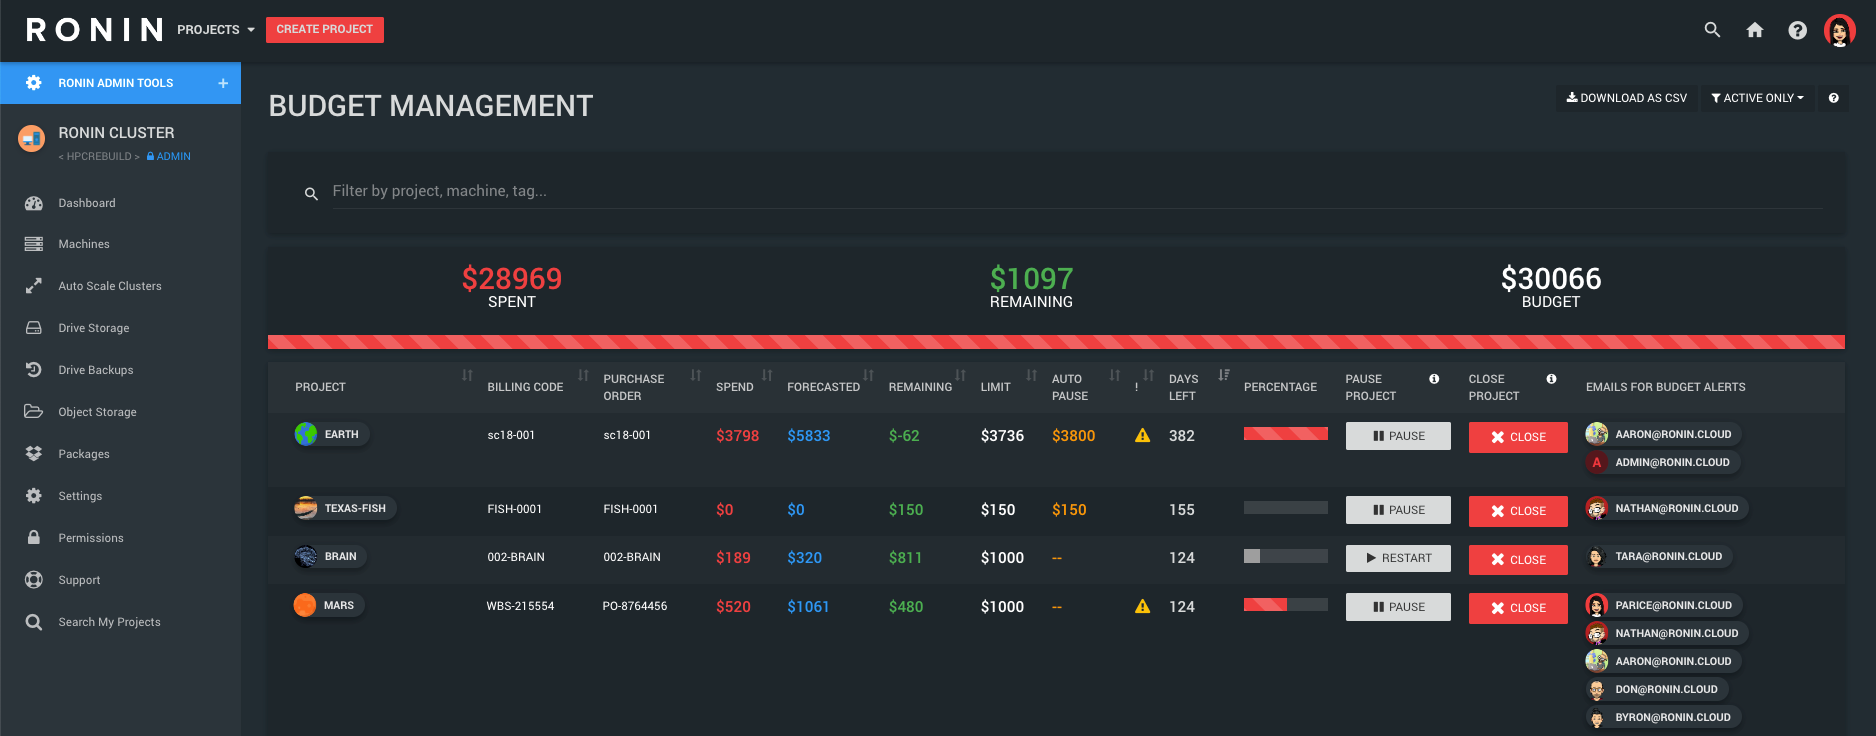
Task: Click ADMIN@RONIN.CLOUD email chip on EARTH
Action: [1662, 463]
